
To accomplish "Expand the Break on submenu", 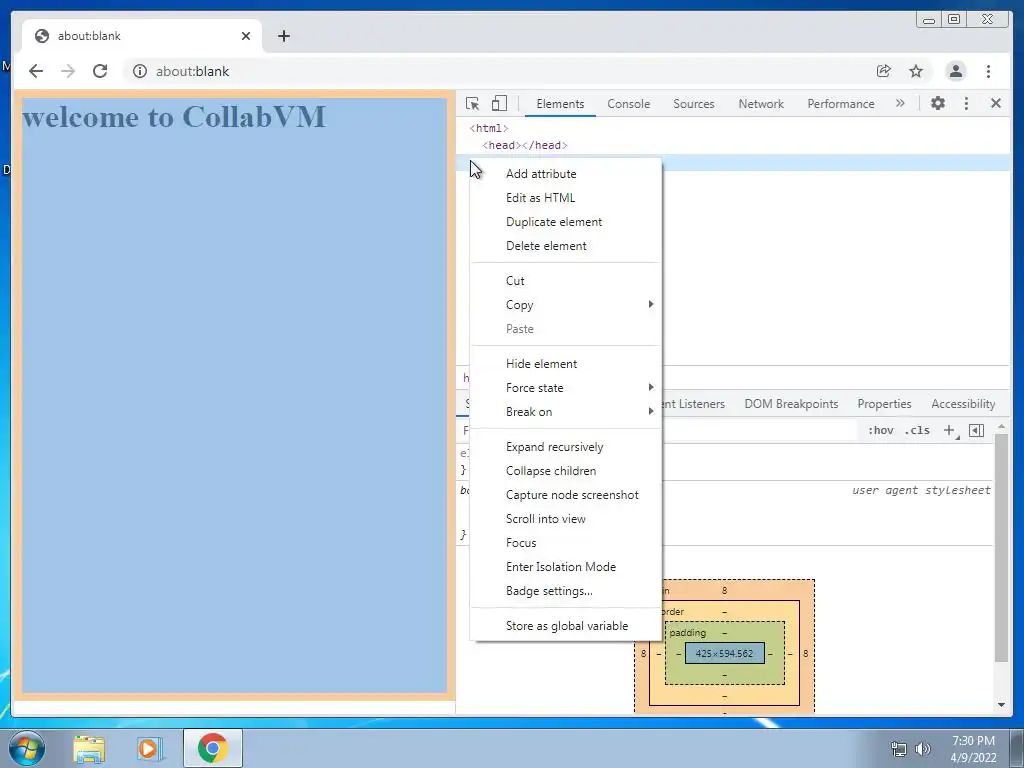I will coord(566,412).
